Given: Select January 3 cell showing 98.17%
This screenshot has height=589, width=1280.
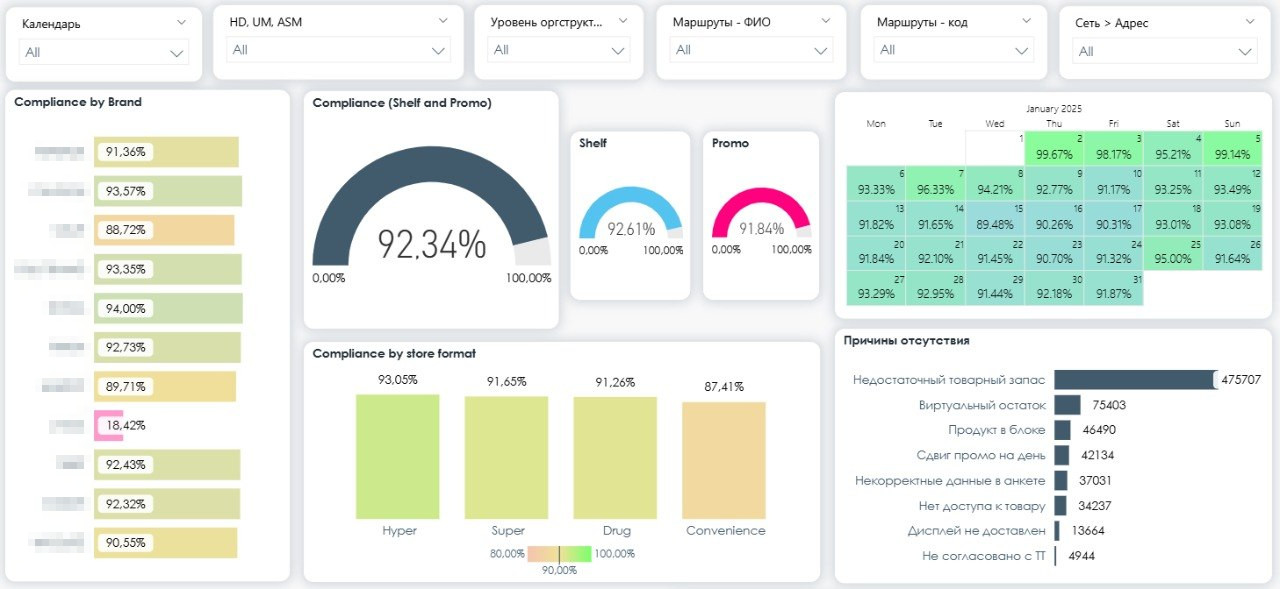Looking at the screenshot, I should [1114, 147].
